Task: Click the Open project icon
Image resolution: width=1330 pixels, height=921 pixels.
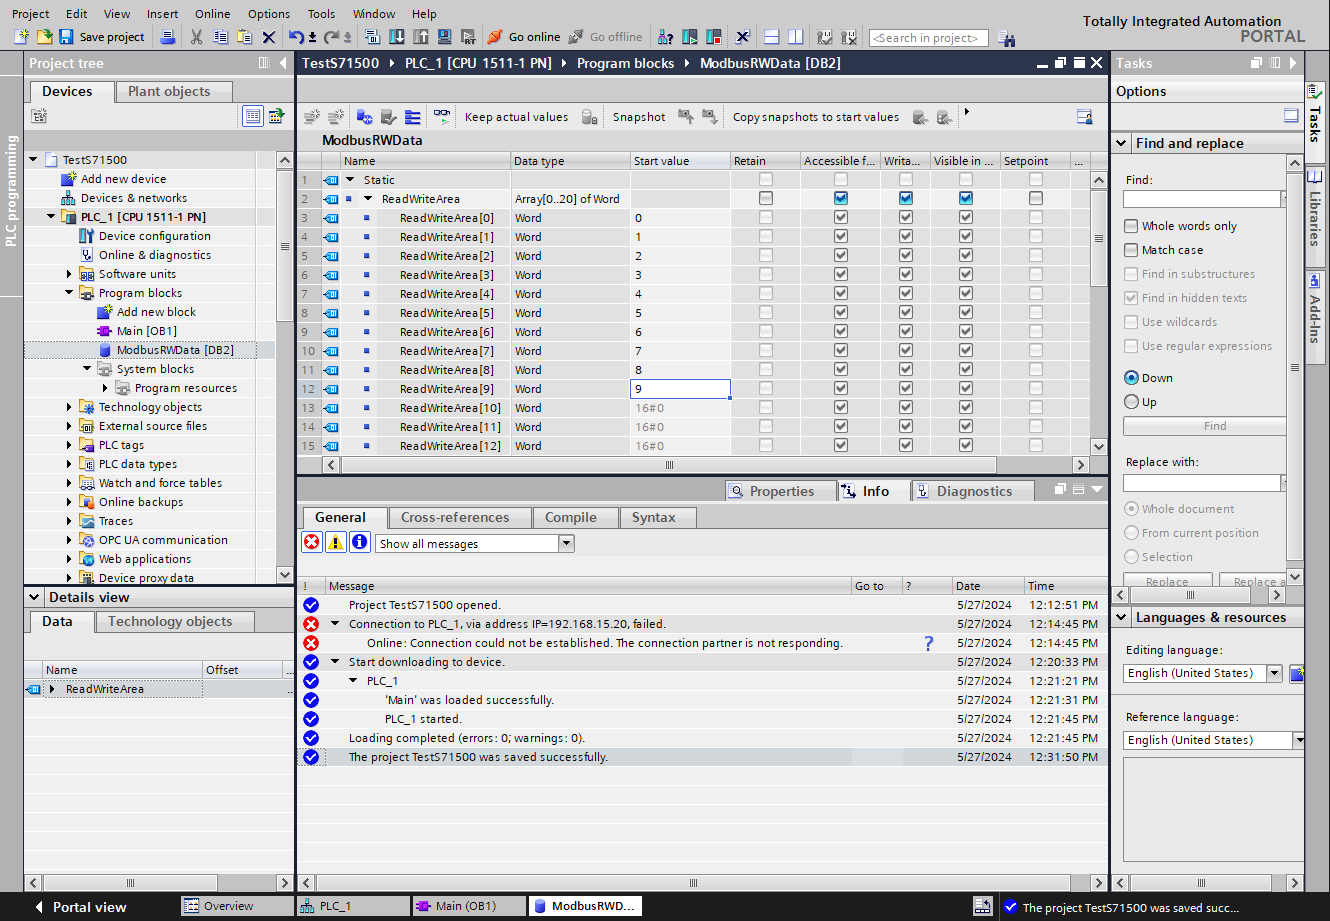Action: tap(44, 37)
